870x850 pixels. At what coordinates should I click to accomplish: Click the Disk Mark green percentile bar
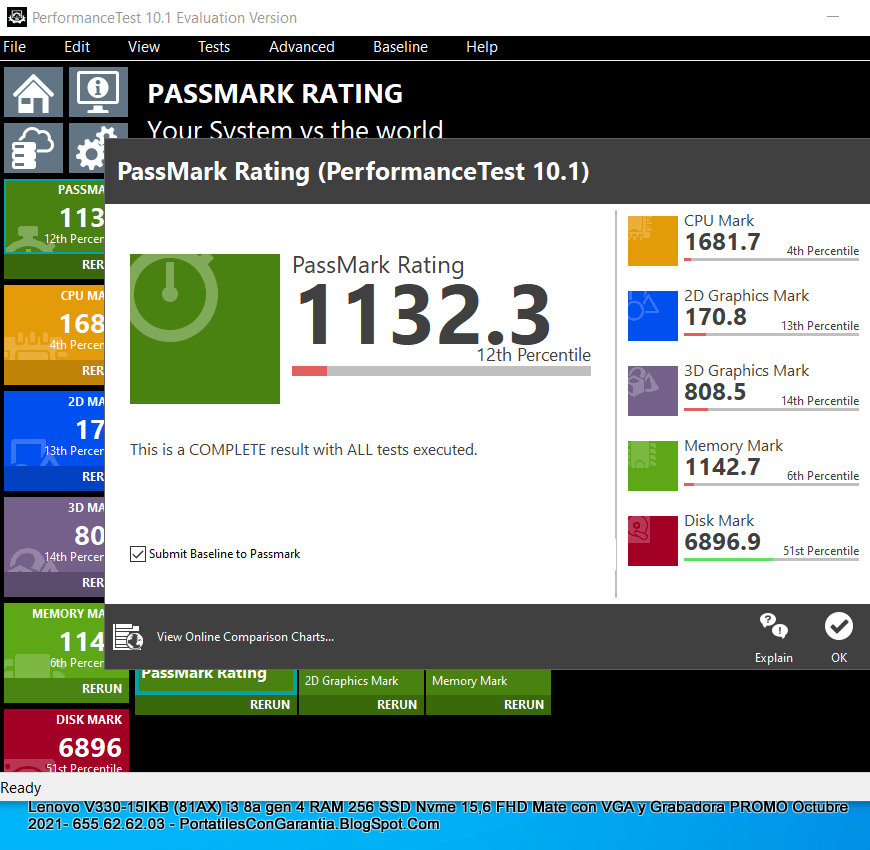(x=771, y=559)
